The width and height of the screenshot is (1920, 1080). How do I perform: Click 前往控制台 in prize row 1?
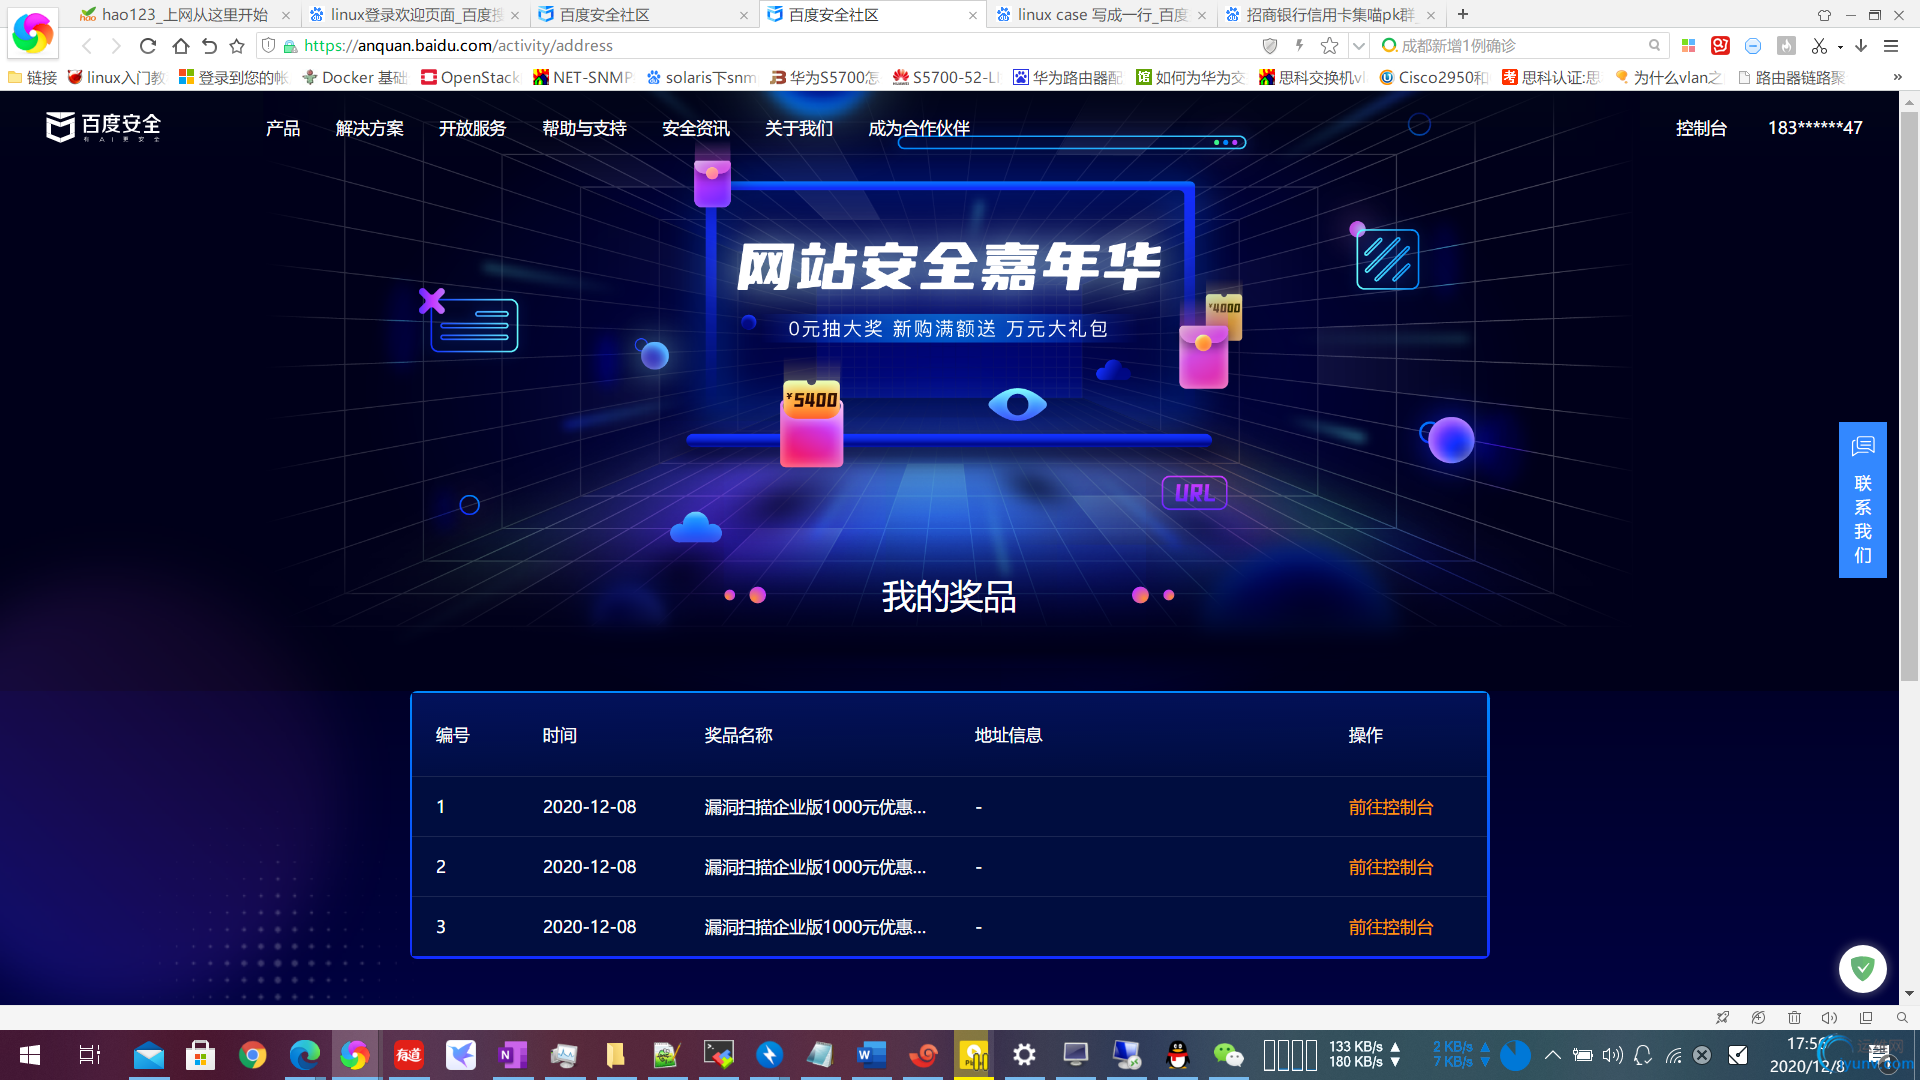pyautogui.click(x=1391, y=807)
